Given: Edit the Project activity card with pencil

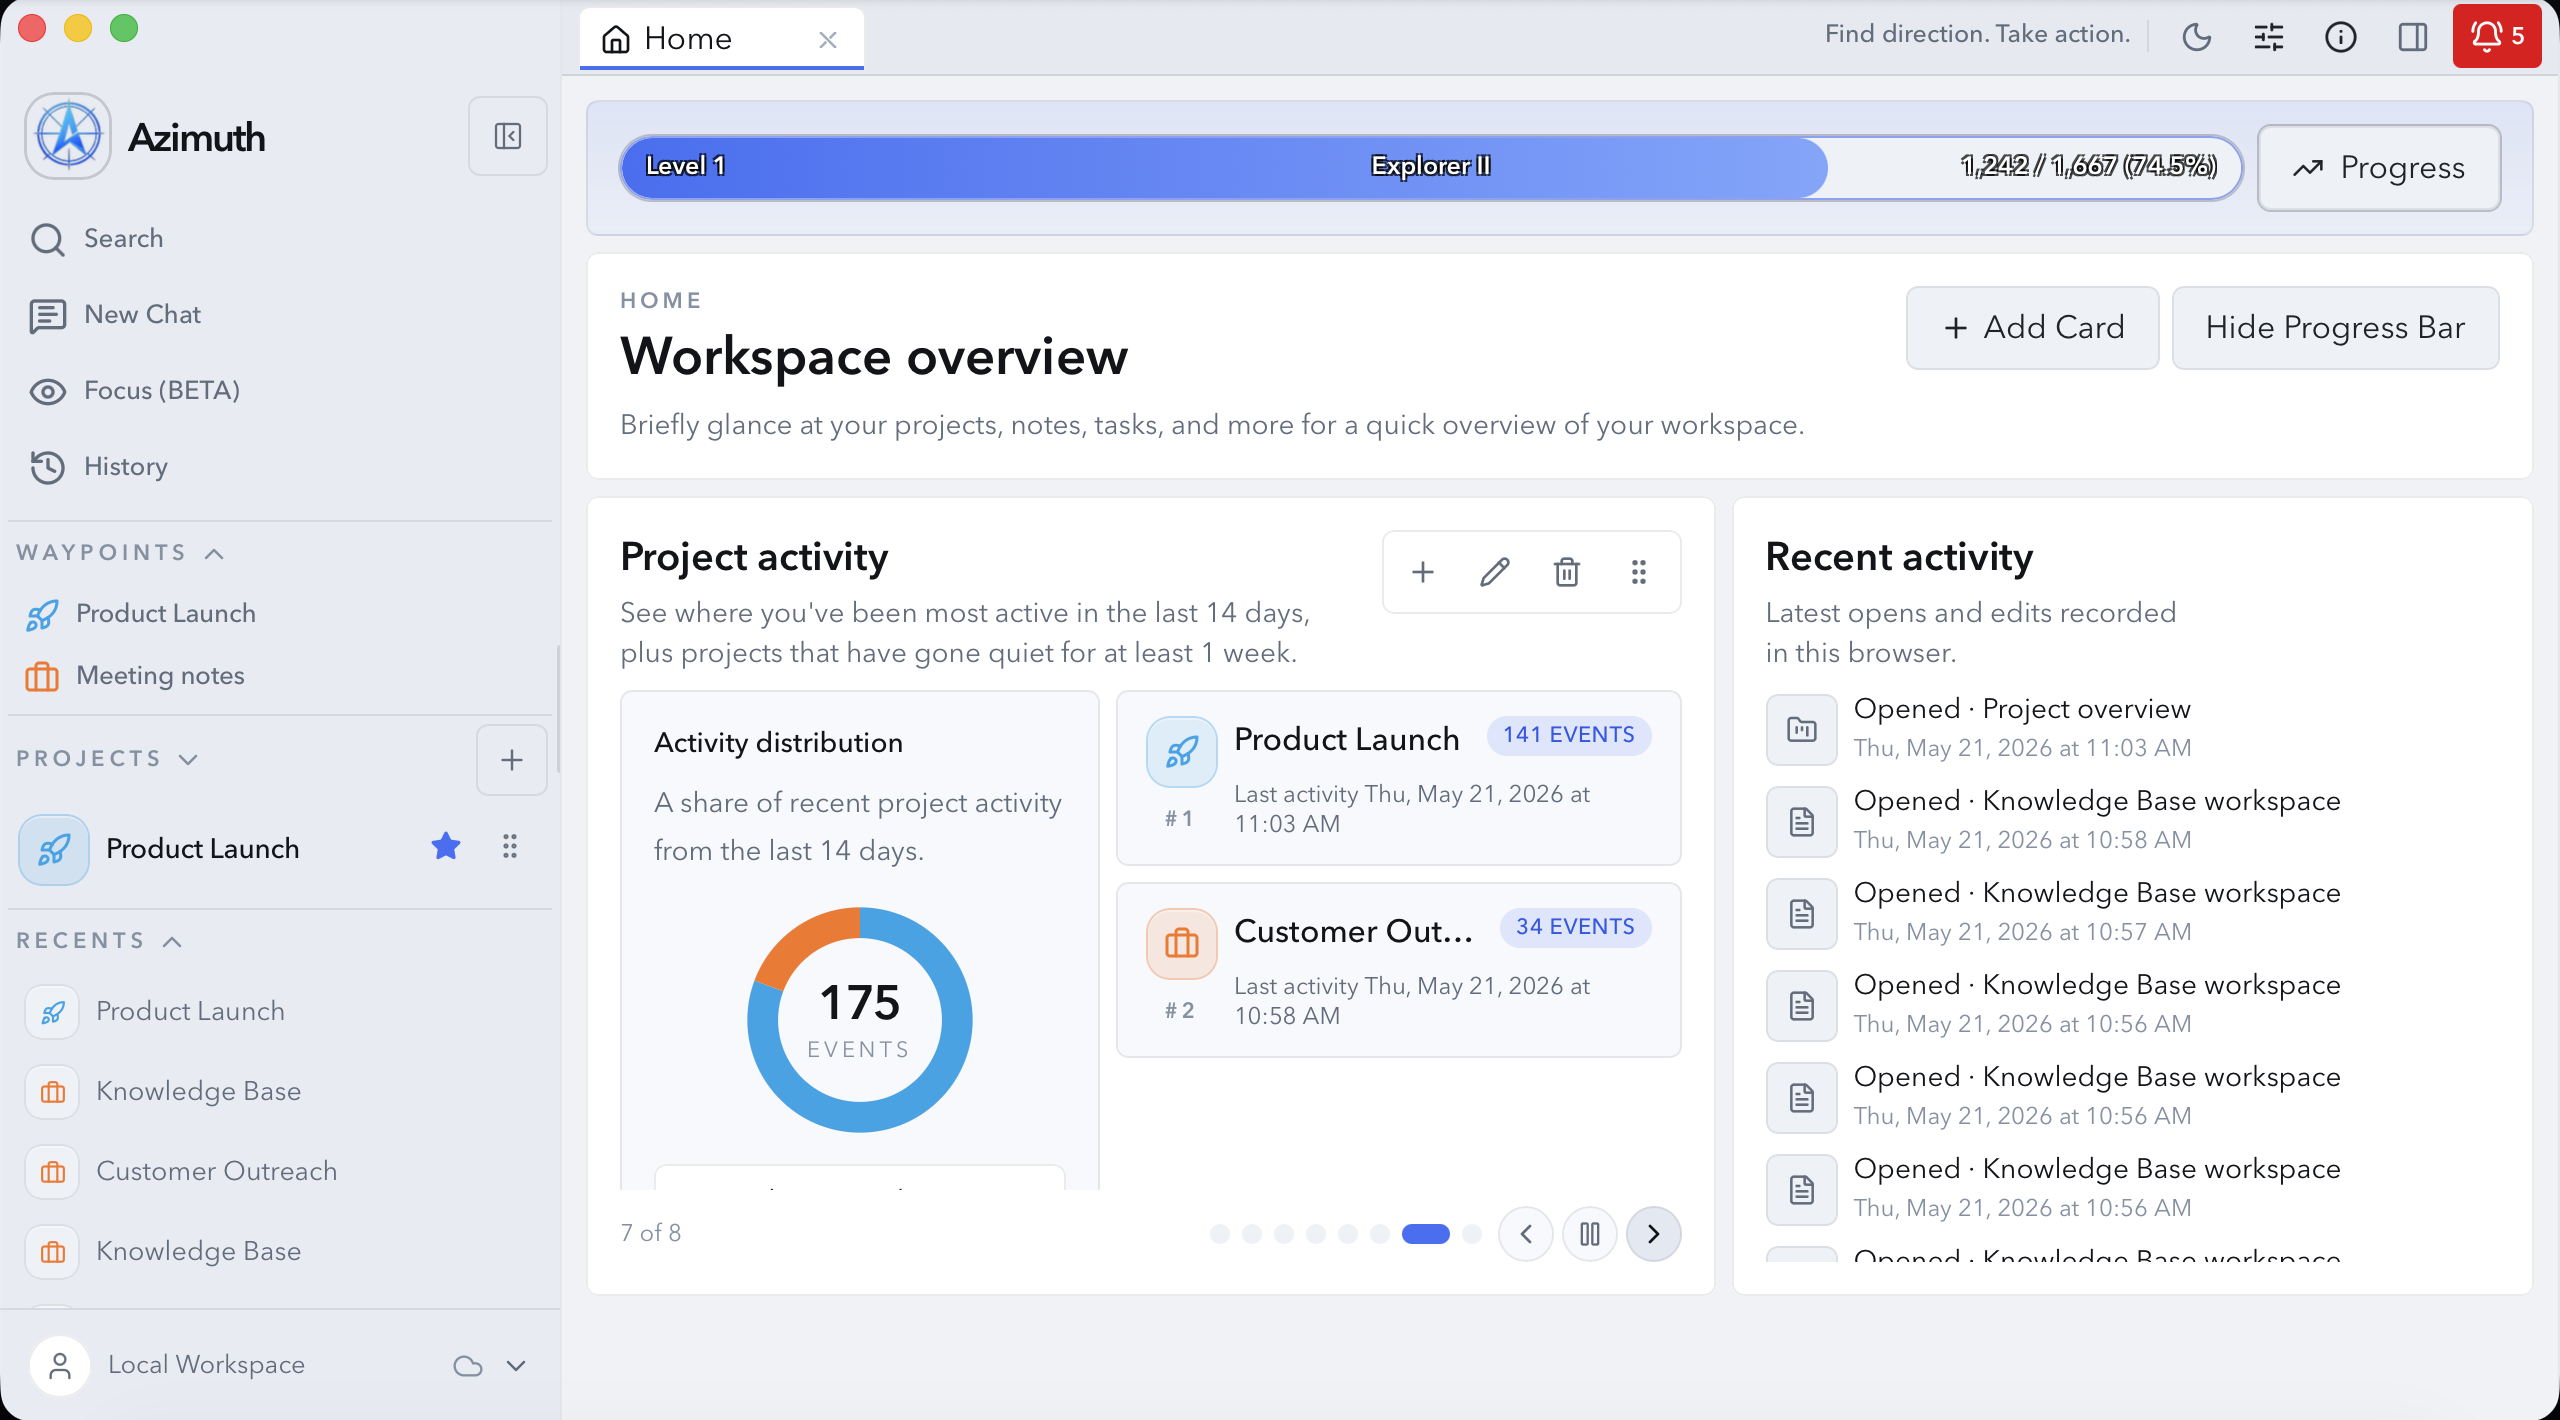Looking at the screenshot, I should (1495, 572).
